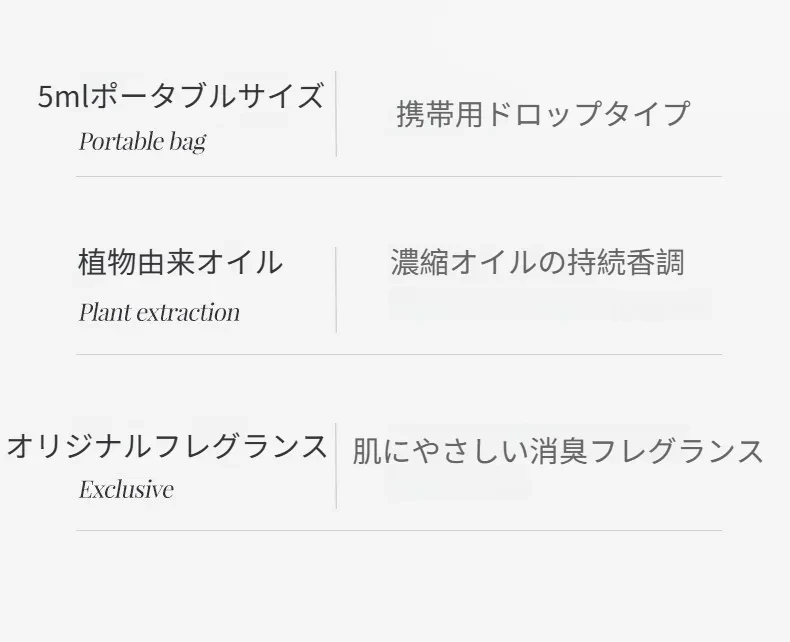Click the vertical divider beside 'Portable bag'
This screenshot has width=790, height=642.
pos(336,114)
